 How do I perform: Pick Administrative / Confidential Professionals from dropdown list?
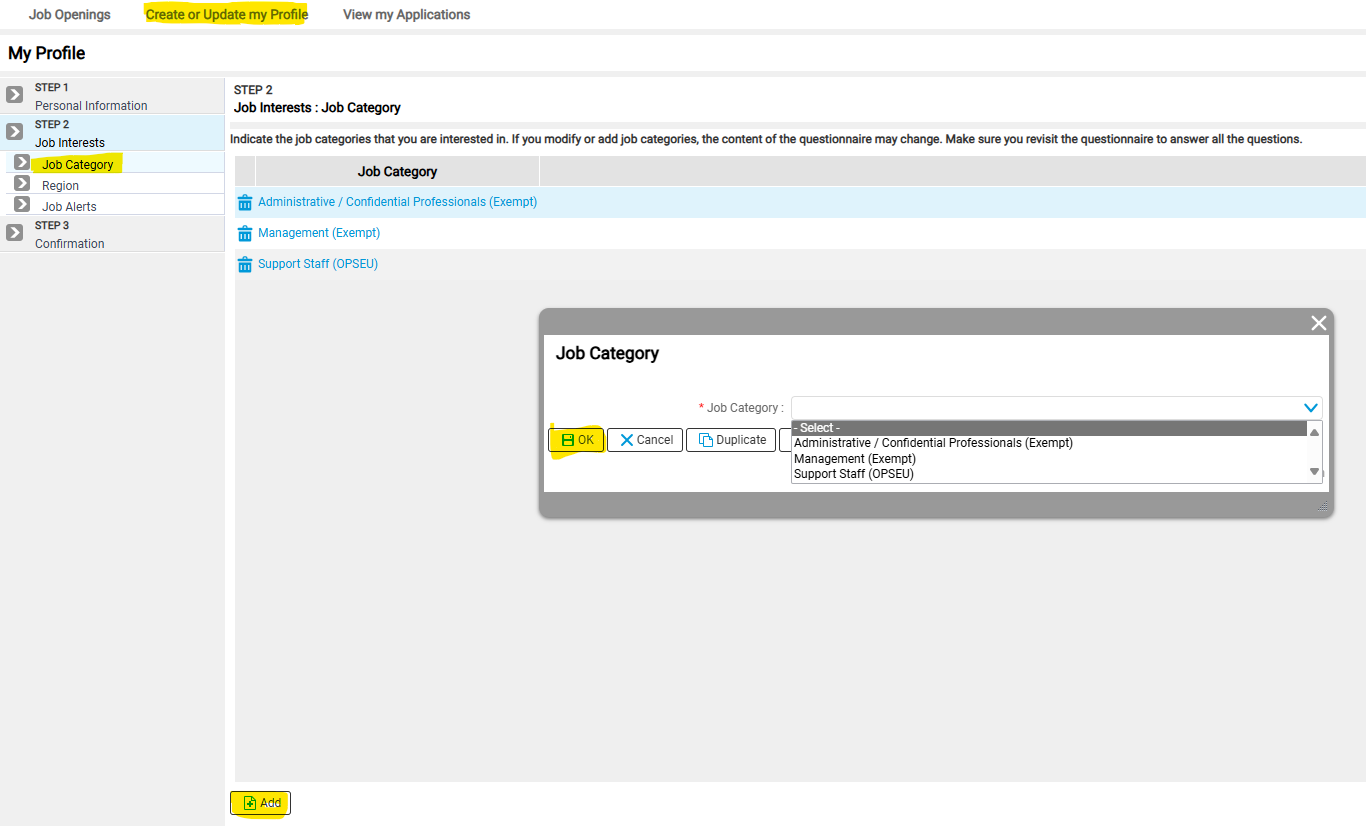[x=932, y=443]
